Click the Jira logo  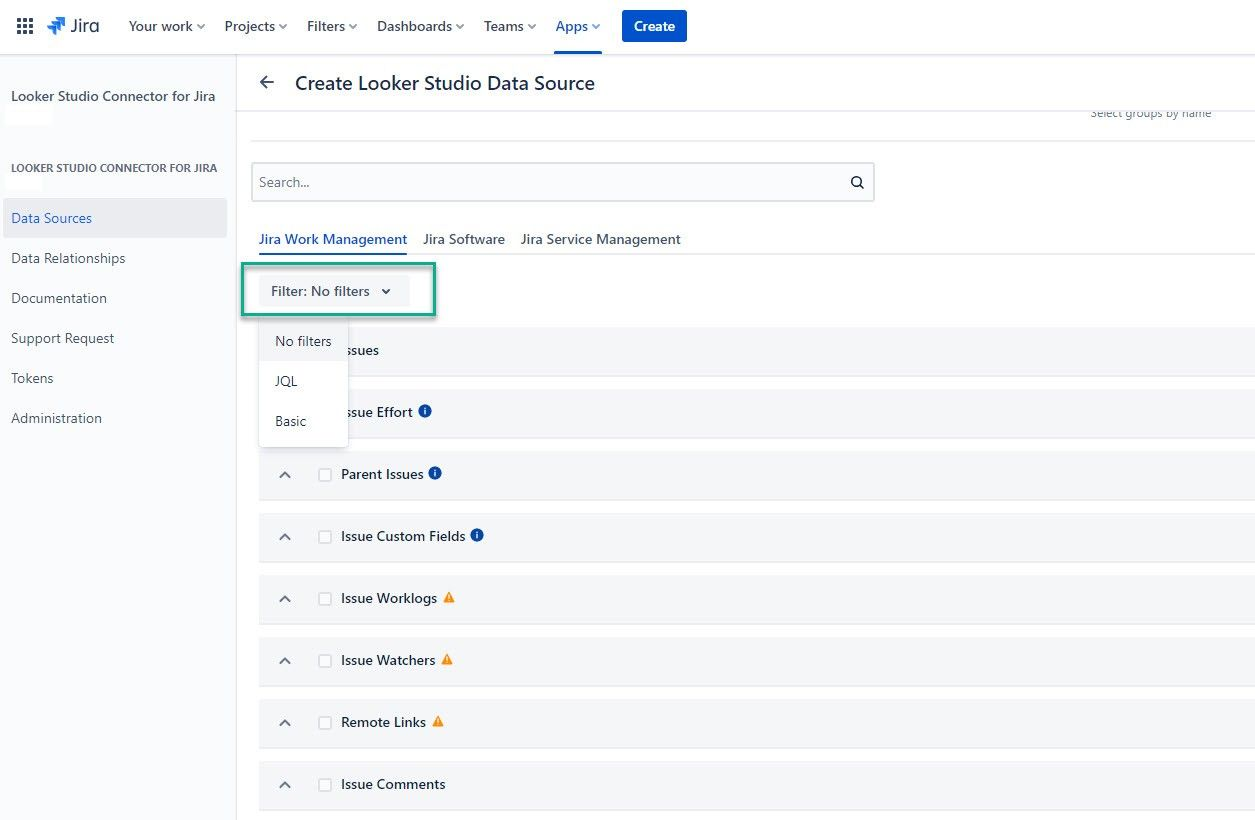72,26
